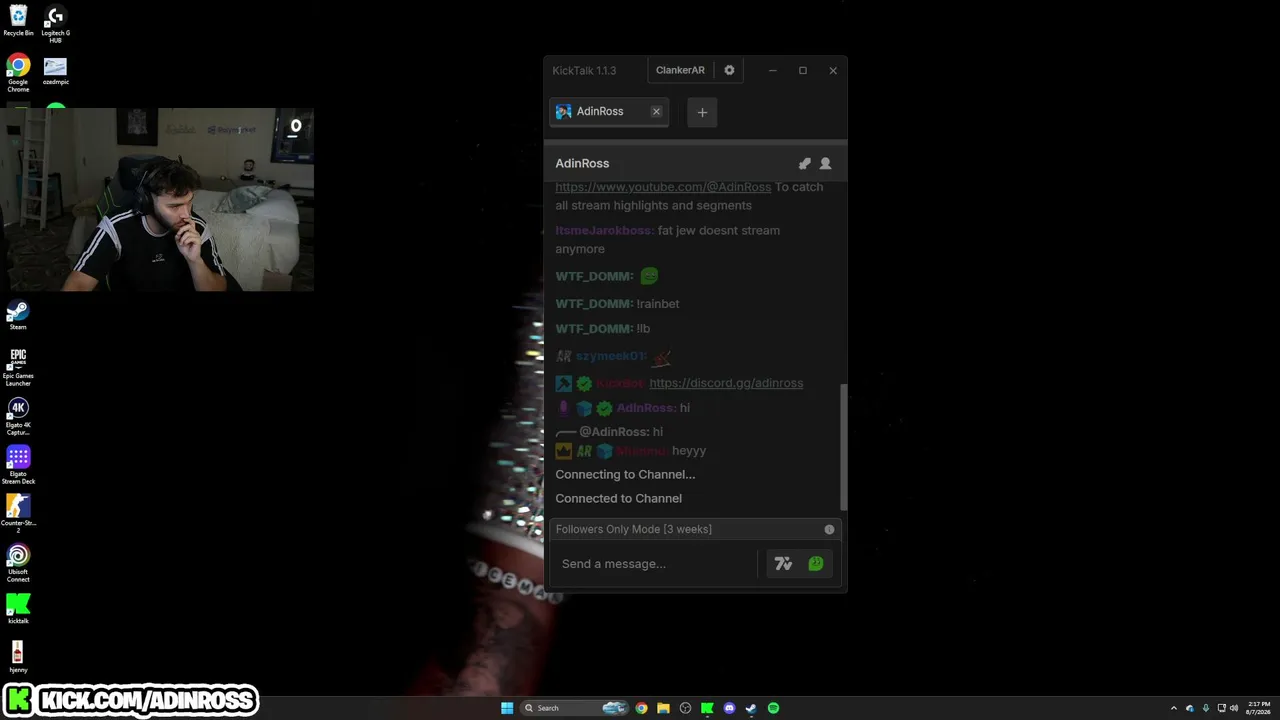Image resolution: width=1280 pixels, height=720 pixels.
Task: Open the Windows Start menu
Action: click(507, 708)
